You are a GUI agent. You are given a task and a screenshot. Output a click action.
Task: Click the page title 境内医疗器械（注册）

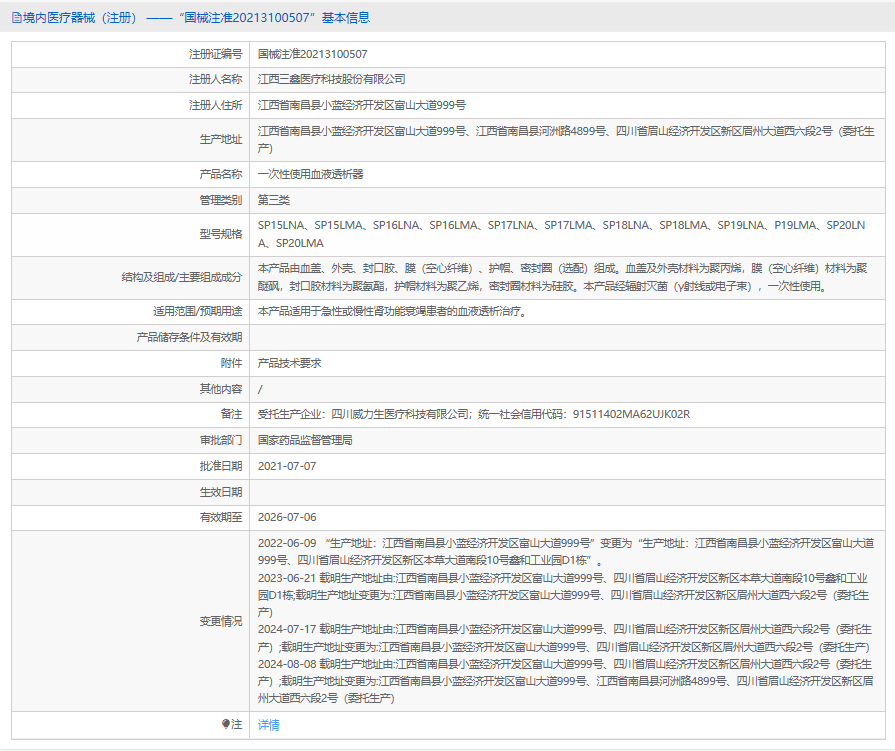80,18
